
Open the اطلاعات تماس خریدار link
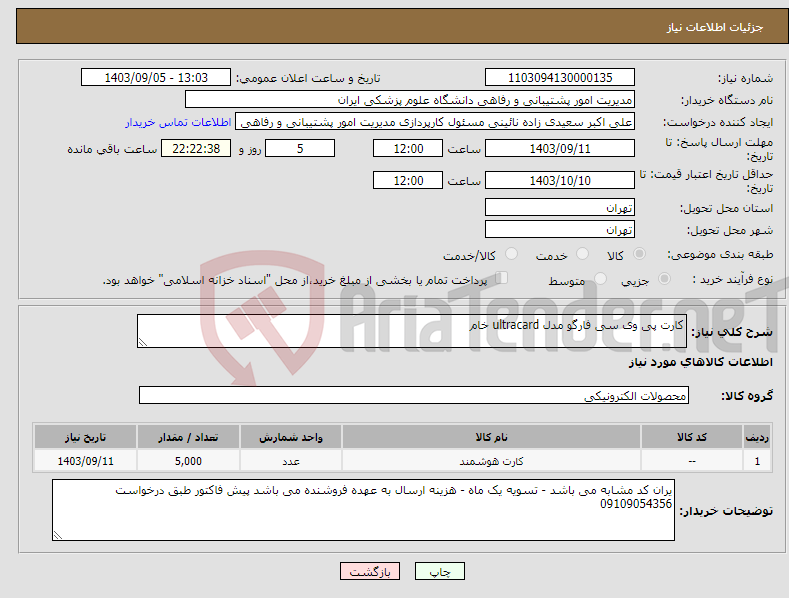pyautogui.click(x=178, y=122)
